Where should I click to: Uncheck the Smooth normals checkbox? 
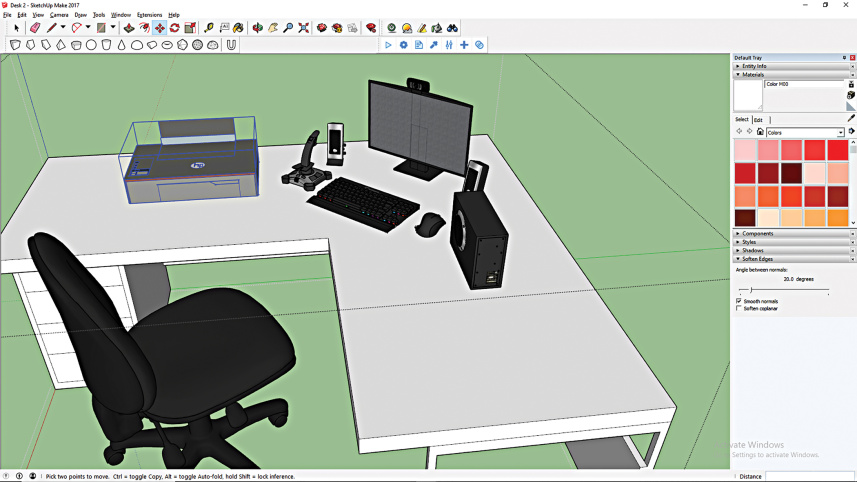(x=739, y=301)
